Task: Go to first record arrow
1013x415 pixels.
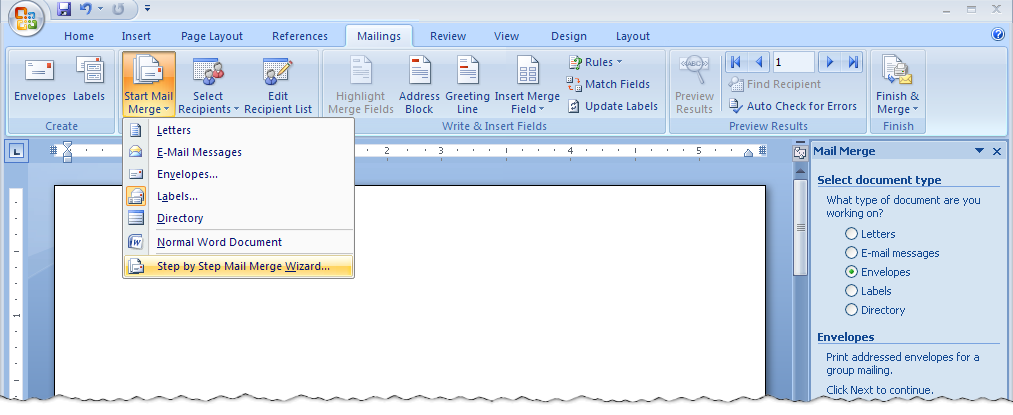Action: 735,62
